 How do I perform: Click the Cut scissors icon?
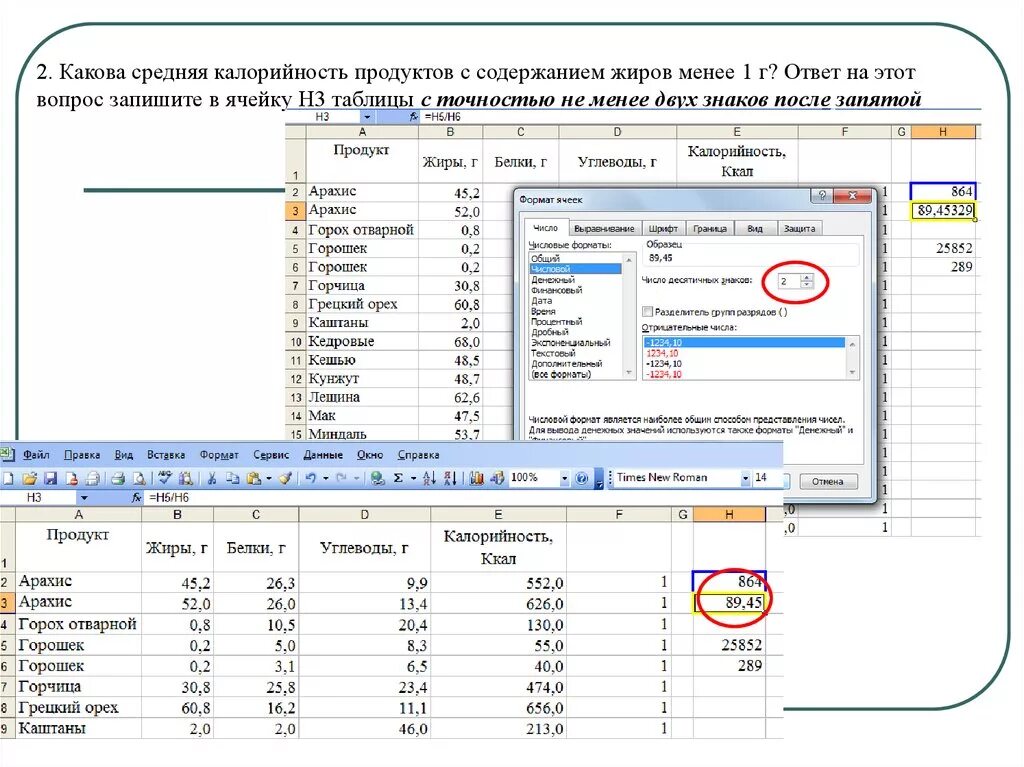click(212, 478)
